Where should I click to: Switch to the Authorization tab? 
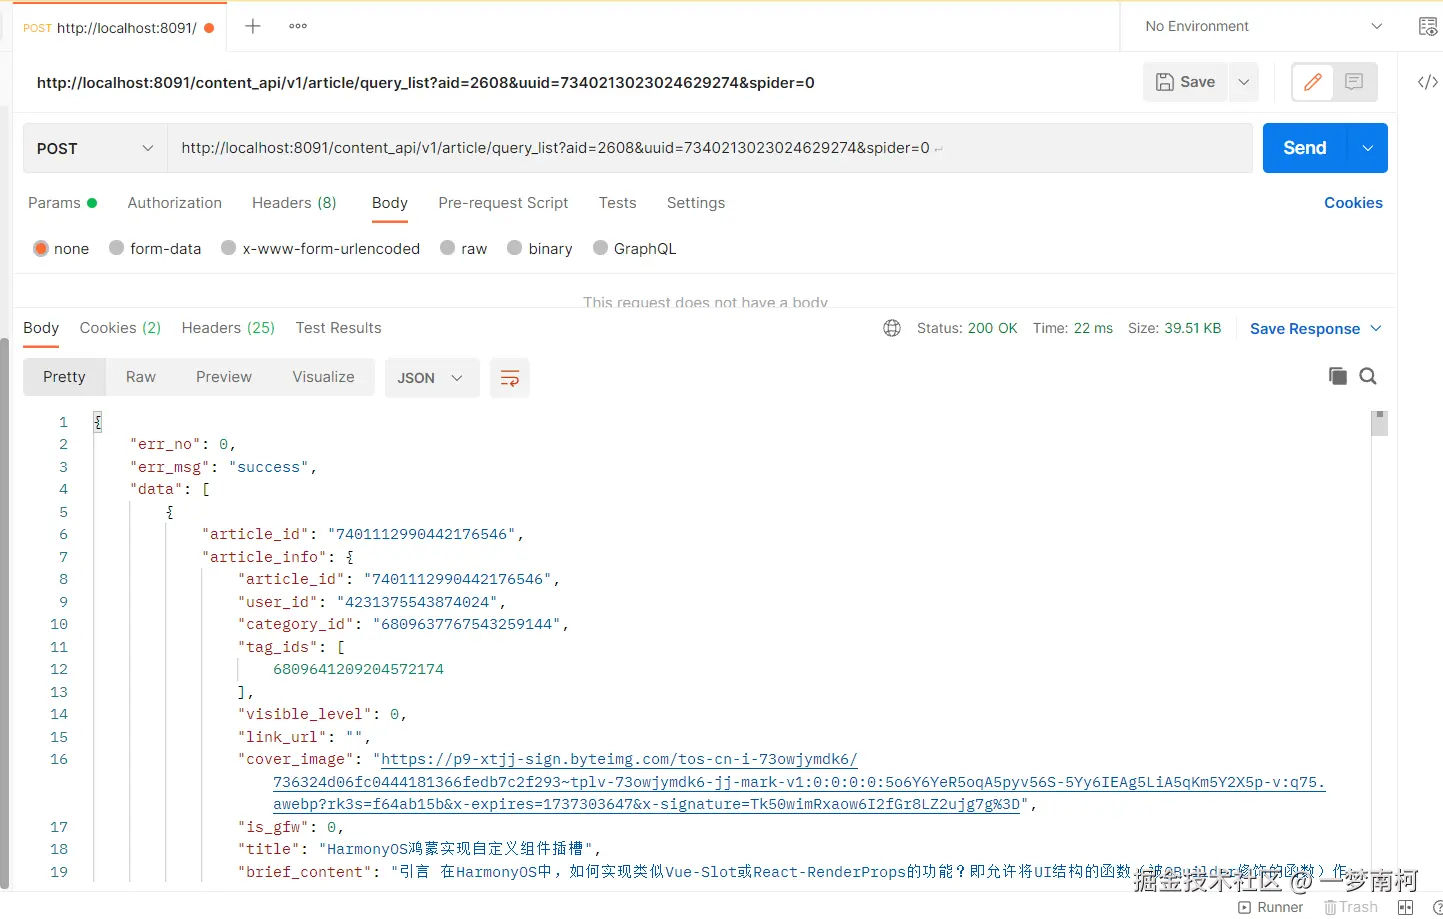coord(174,202)
